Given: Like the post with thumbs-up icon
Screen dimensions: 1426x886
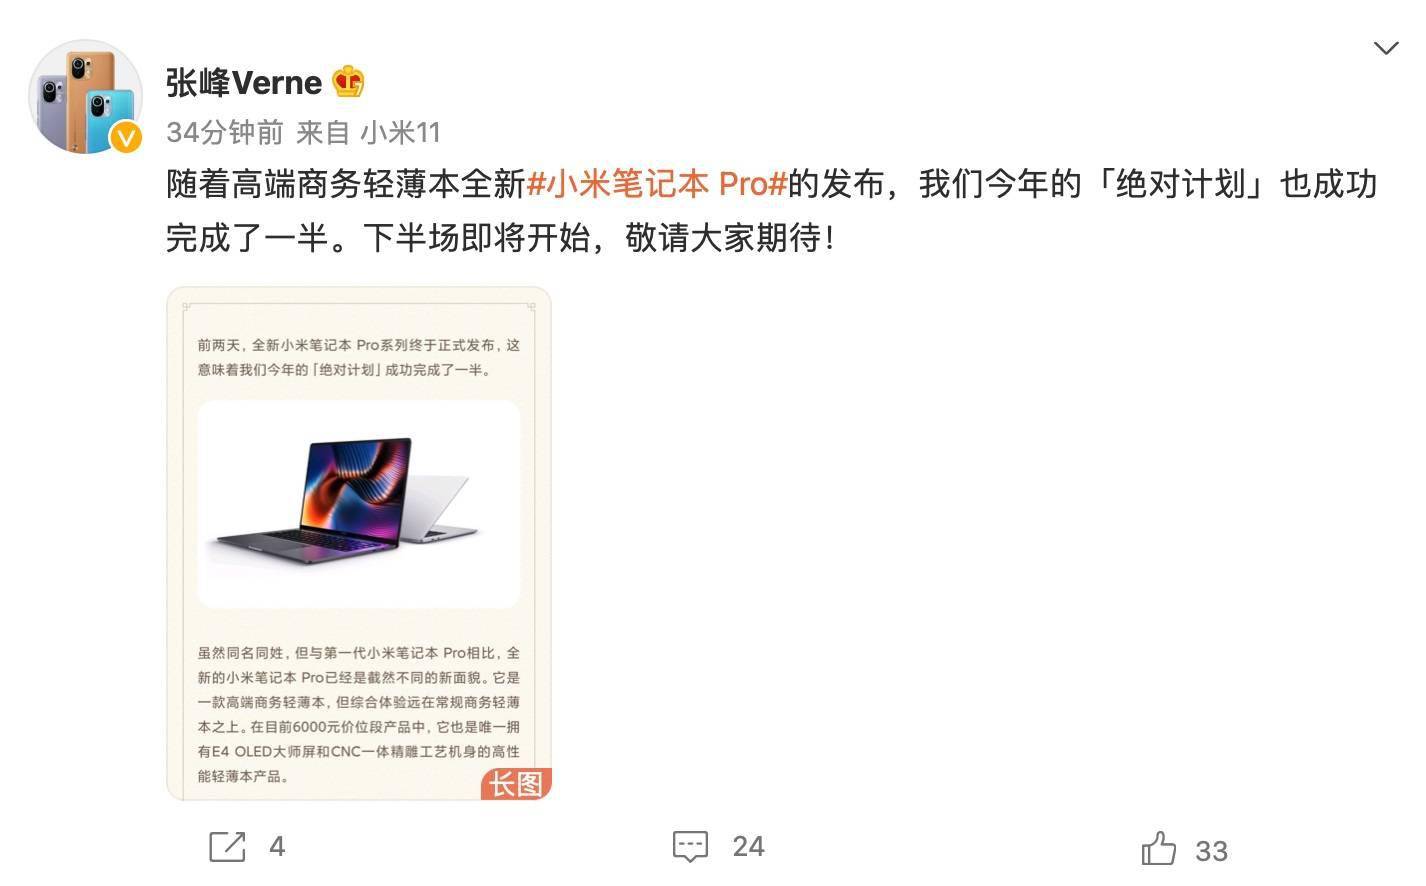Looking at the screenshot, I should coord(1159,849).
